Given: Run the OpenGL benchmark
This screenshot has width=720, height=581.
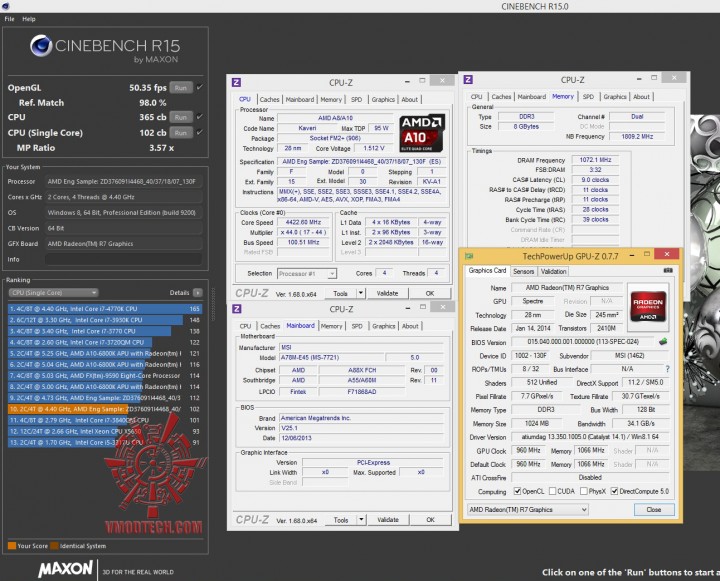Looking at the screenshot, I should click(181, 87).
